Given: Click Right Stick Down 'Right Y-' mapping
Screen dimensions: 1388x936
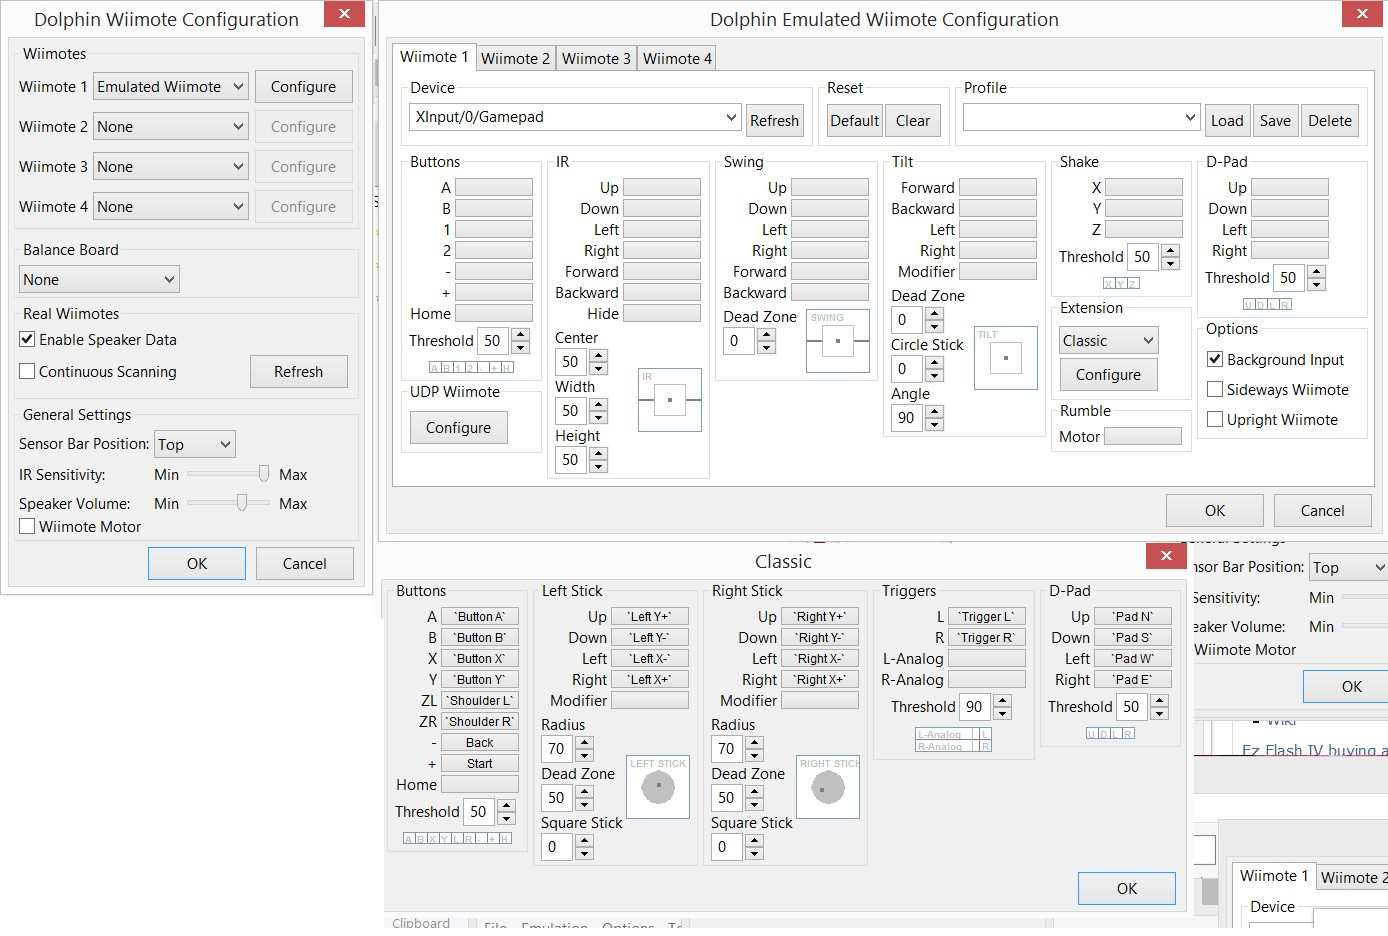Looking at the screenshot, I should tap(820, 637).
